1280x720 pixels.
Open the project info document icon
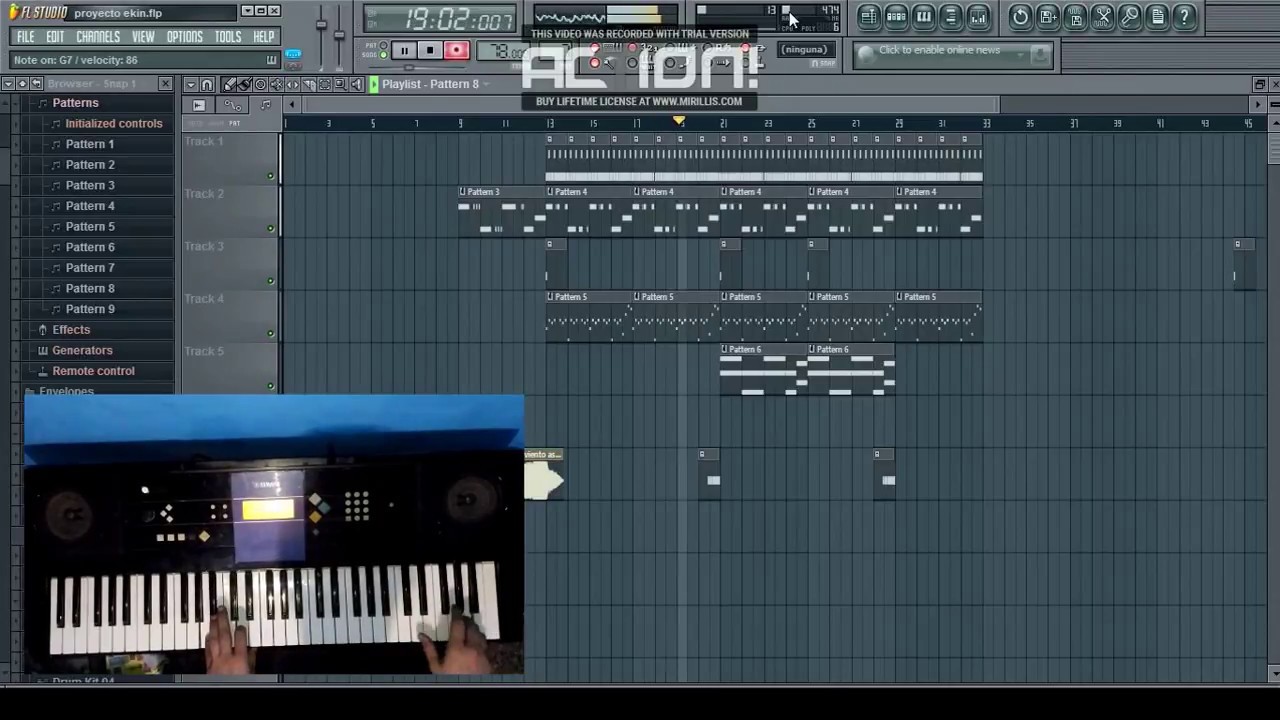(x=1157, y=17)
